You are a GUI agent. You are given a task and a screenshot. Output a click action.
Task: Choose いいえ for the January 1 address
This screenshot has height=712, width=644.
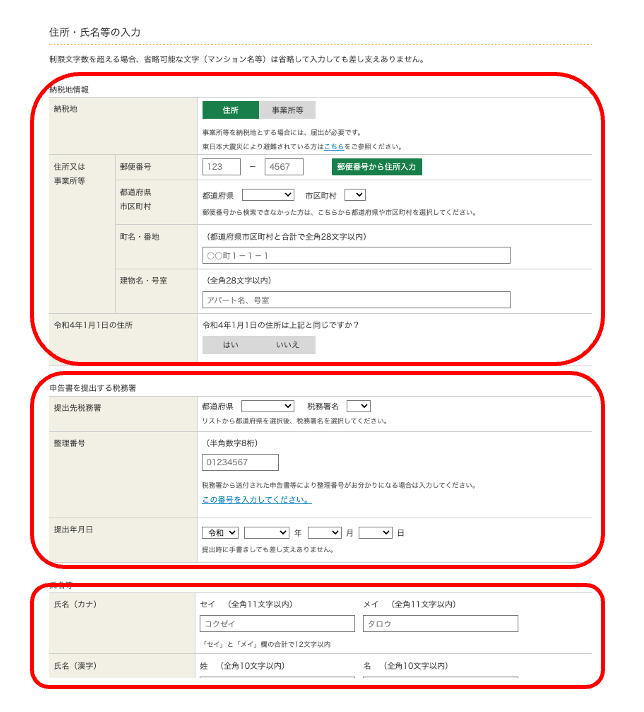click(287, 345)
